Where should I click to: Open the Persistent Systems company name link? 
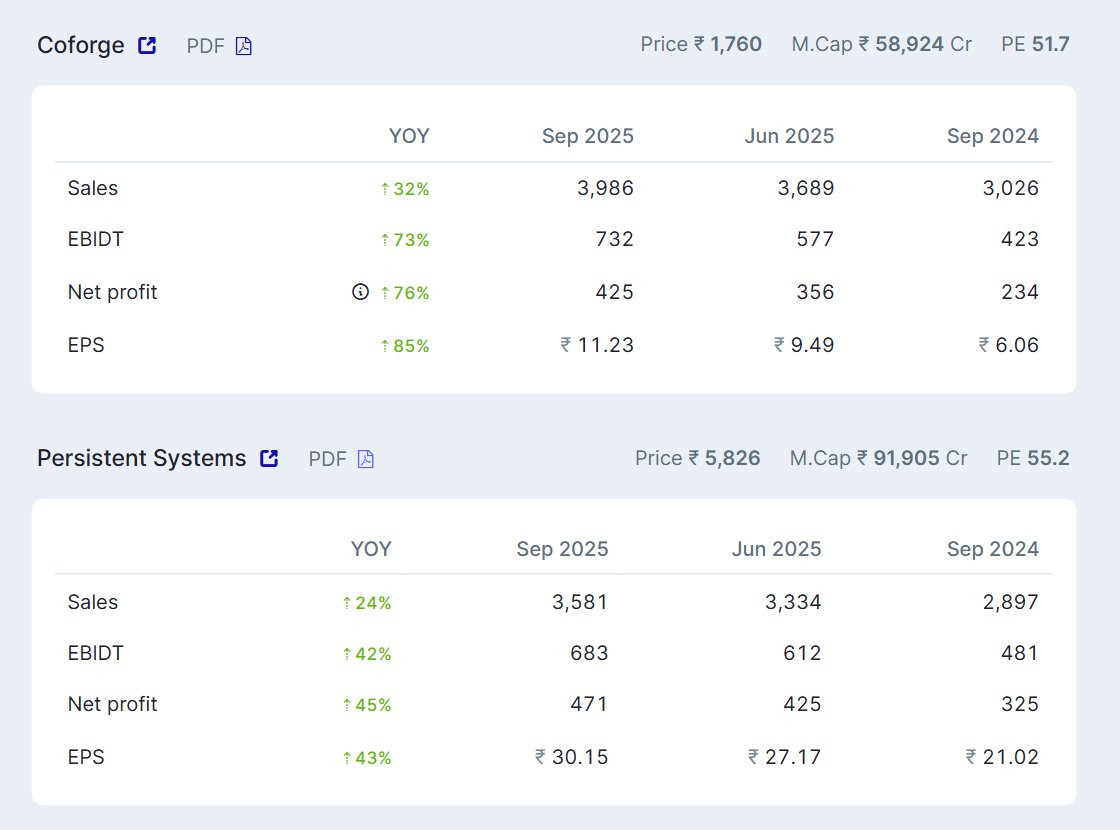click(141, 458)
